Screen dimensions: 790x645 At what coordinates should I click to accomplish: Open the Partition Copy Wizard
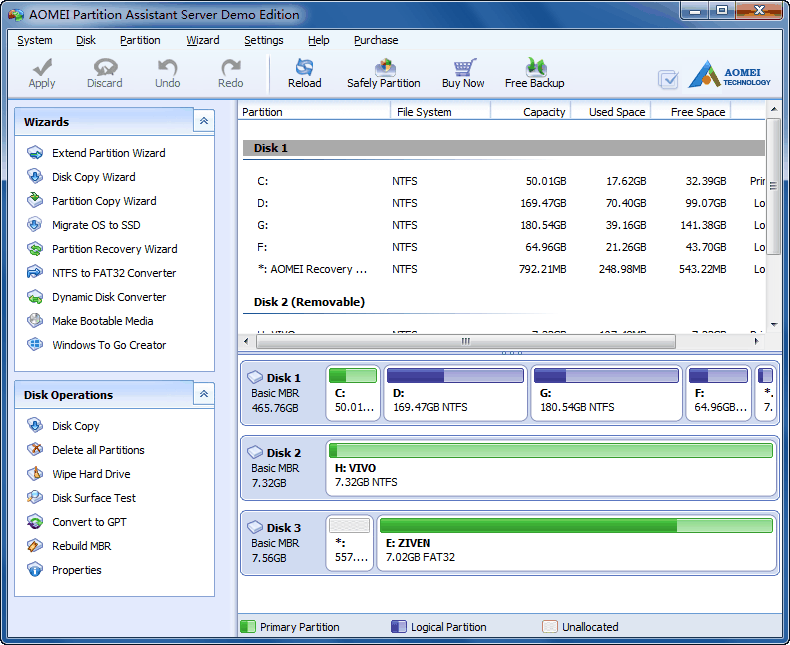pos(104,201)
